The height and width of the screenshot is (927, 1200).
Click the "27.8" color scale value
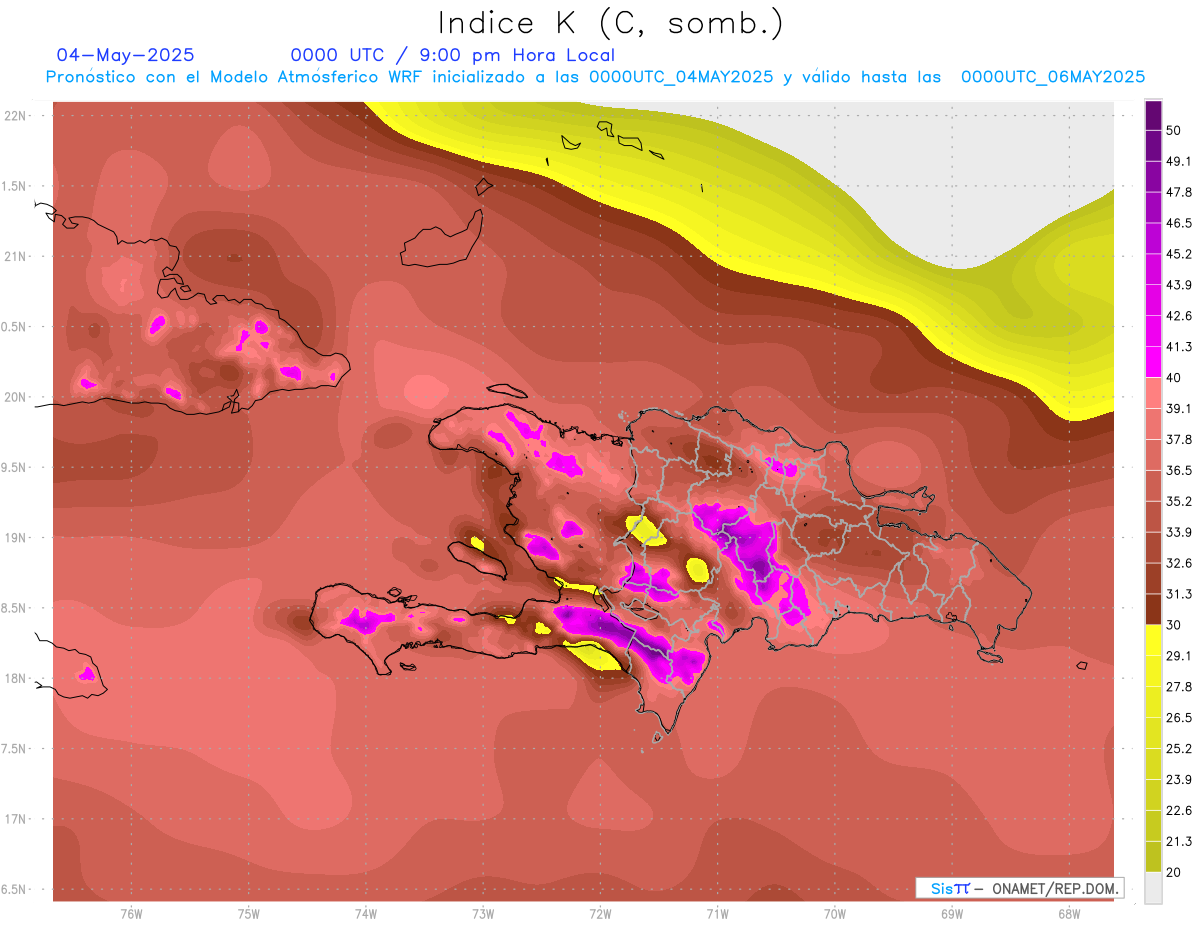pos(1179,687)
